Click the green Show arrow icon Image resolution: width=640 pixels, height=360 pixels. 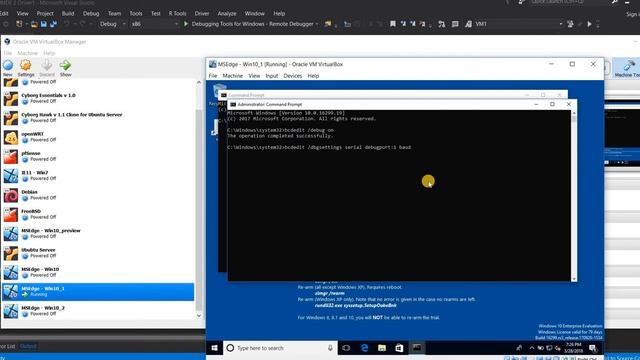click(65, 65)
